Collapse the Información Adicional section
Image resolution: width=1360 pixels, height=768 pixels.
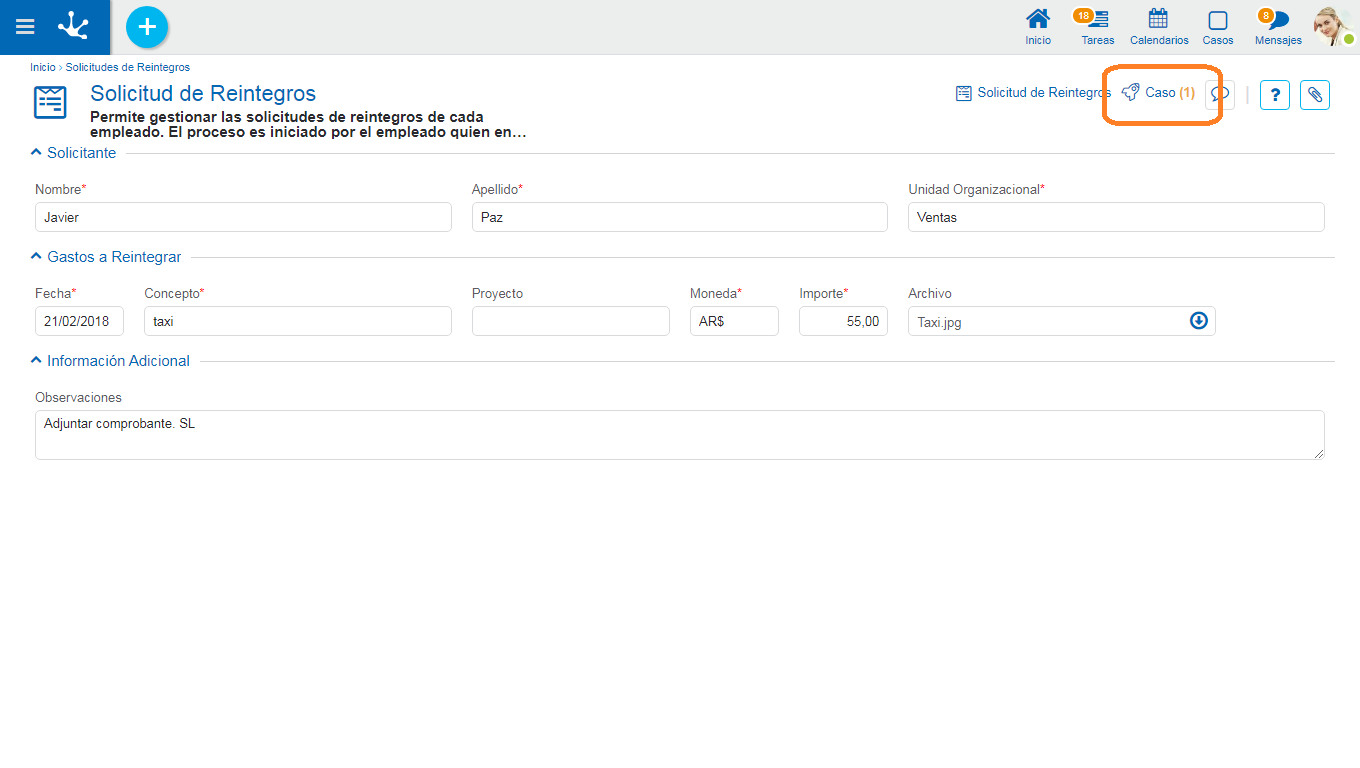click(37, 361)
